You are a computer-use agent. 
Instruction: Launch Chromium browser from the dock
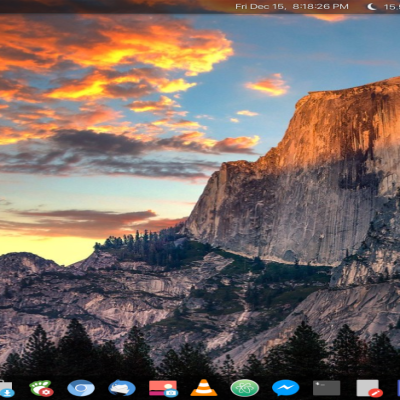81,388
